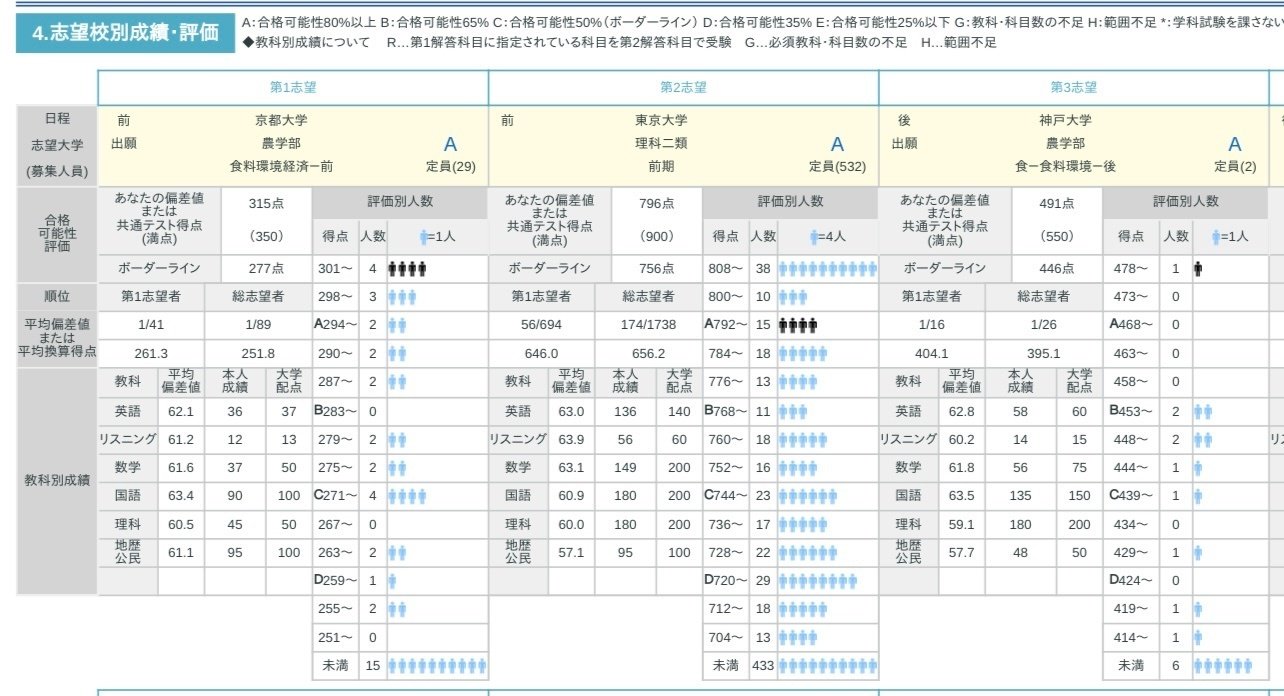
Task: Click the A grade beside 東京大学
Action: [x=838, y=144]
